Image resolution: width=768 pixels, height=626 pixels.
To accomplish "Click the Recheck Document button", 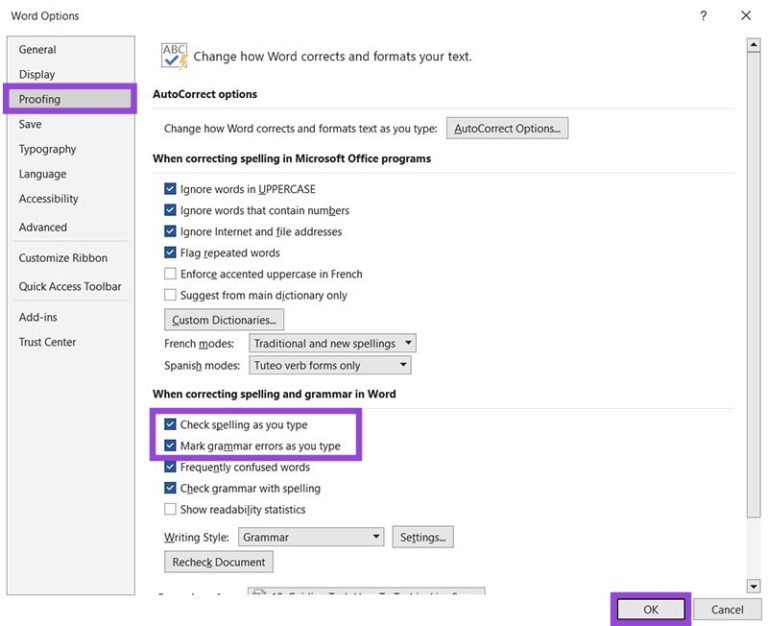I will click(x=219, y=562).
